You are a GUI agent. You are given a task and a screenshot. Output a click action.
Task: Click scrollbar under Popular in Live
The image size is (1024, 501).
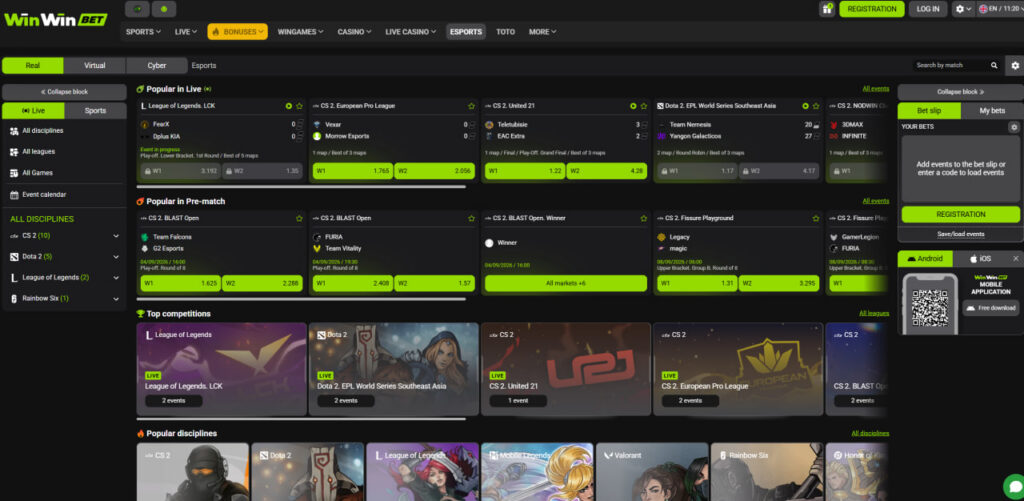301,187
